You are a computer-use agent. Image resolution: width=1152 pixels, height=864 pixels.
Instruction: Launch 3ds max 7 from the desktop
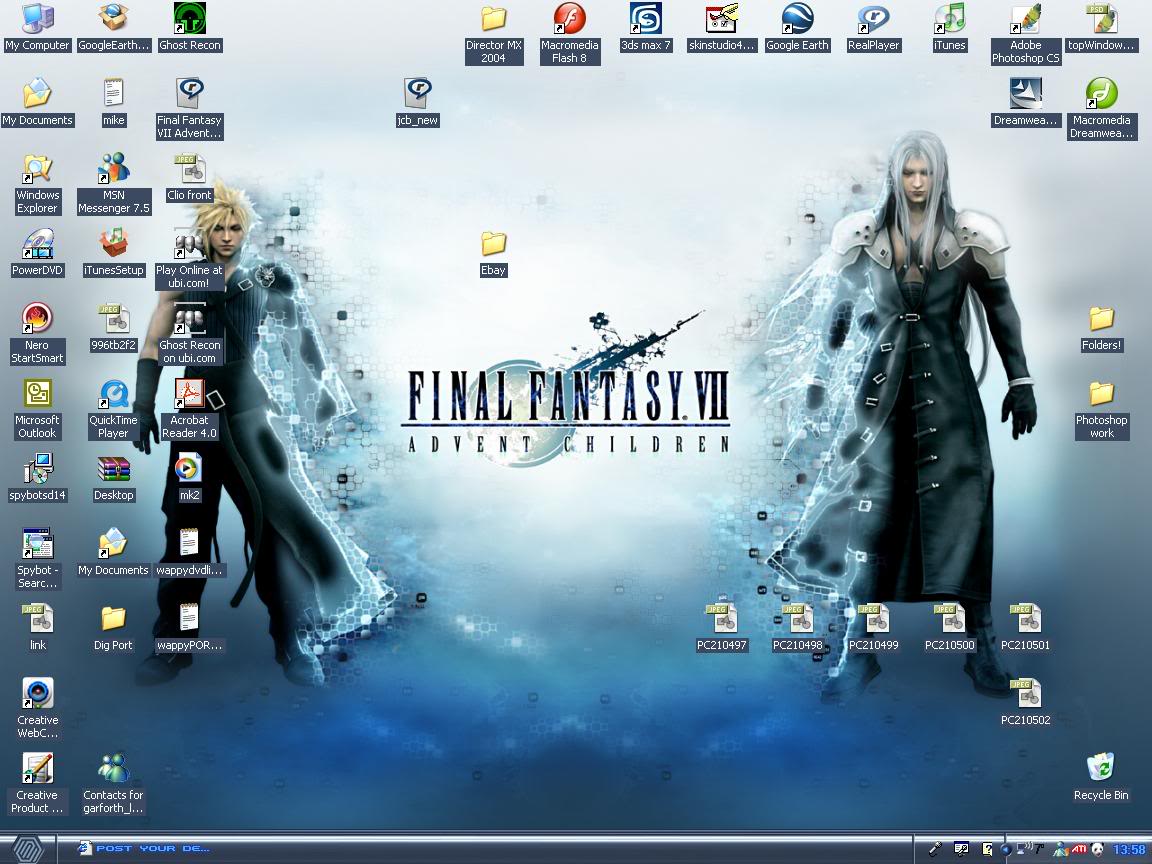pos(645,19)
